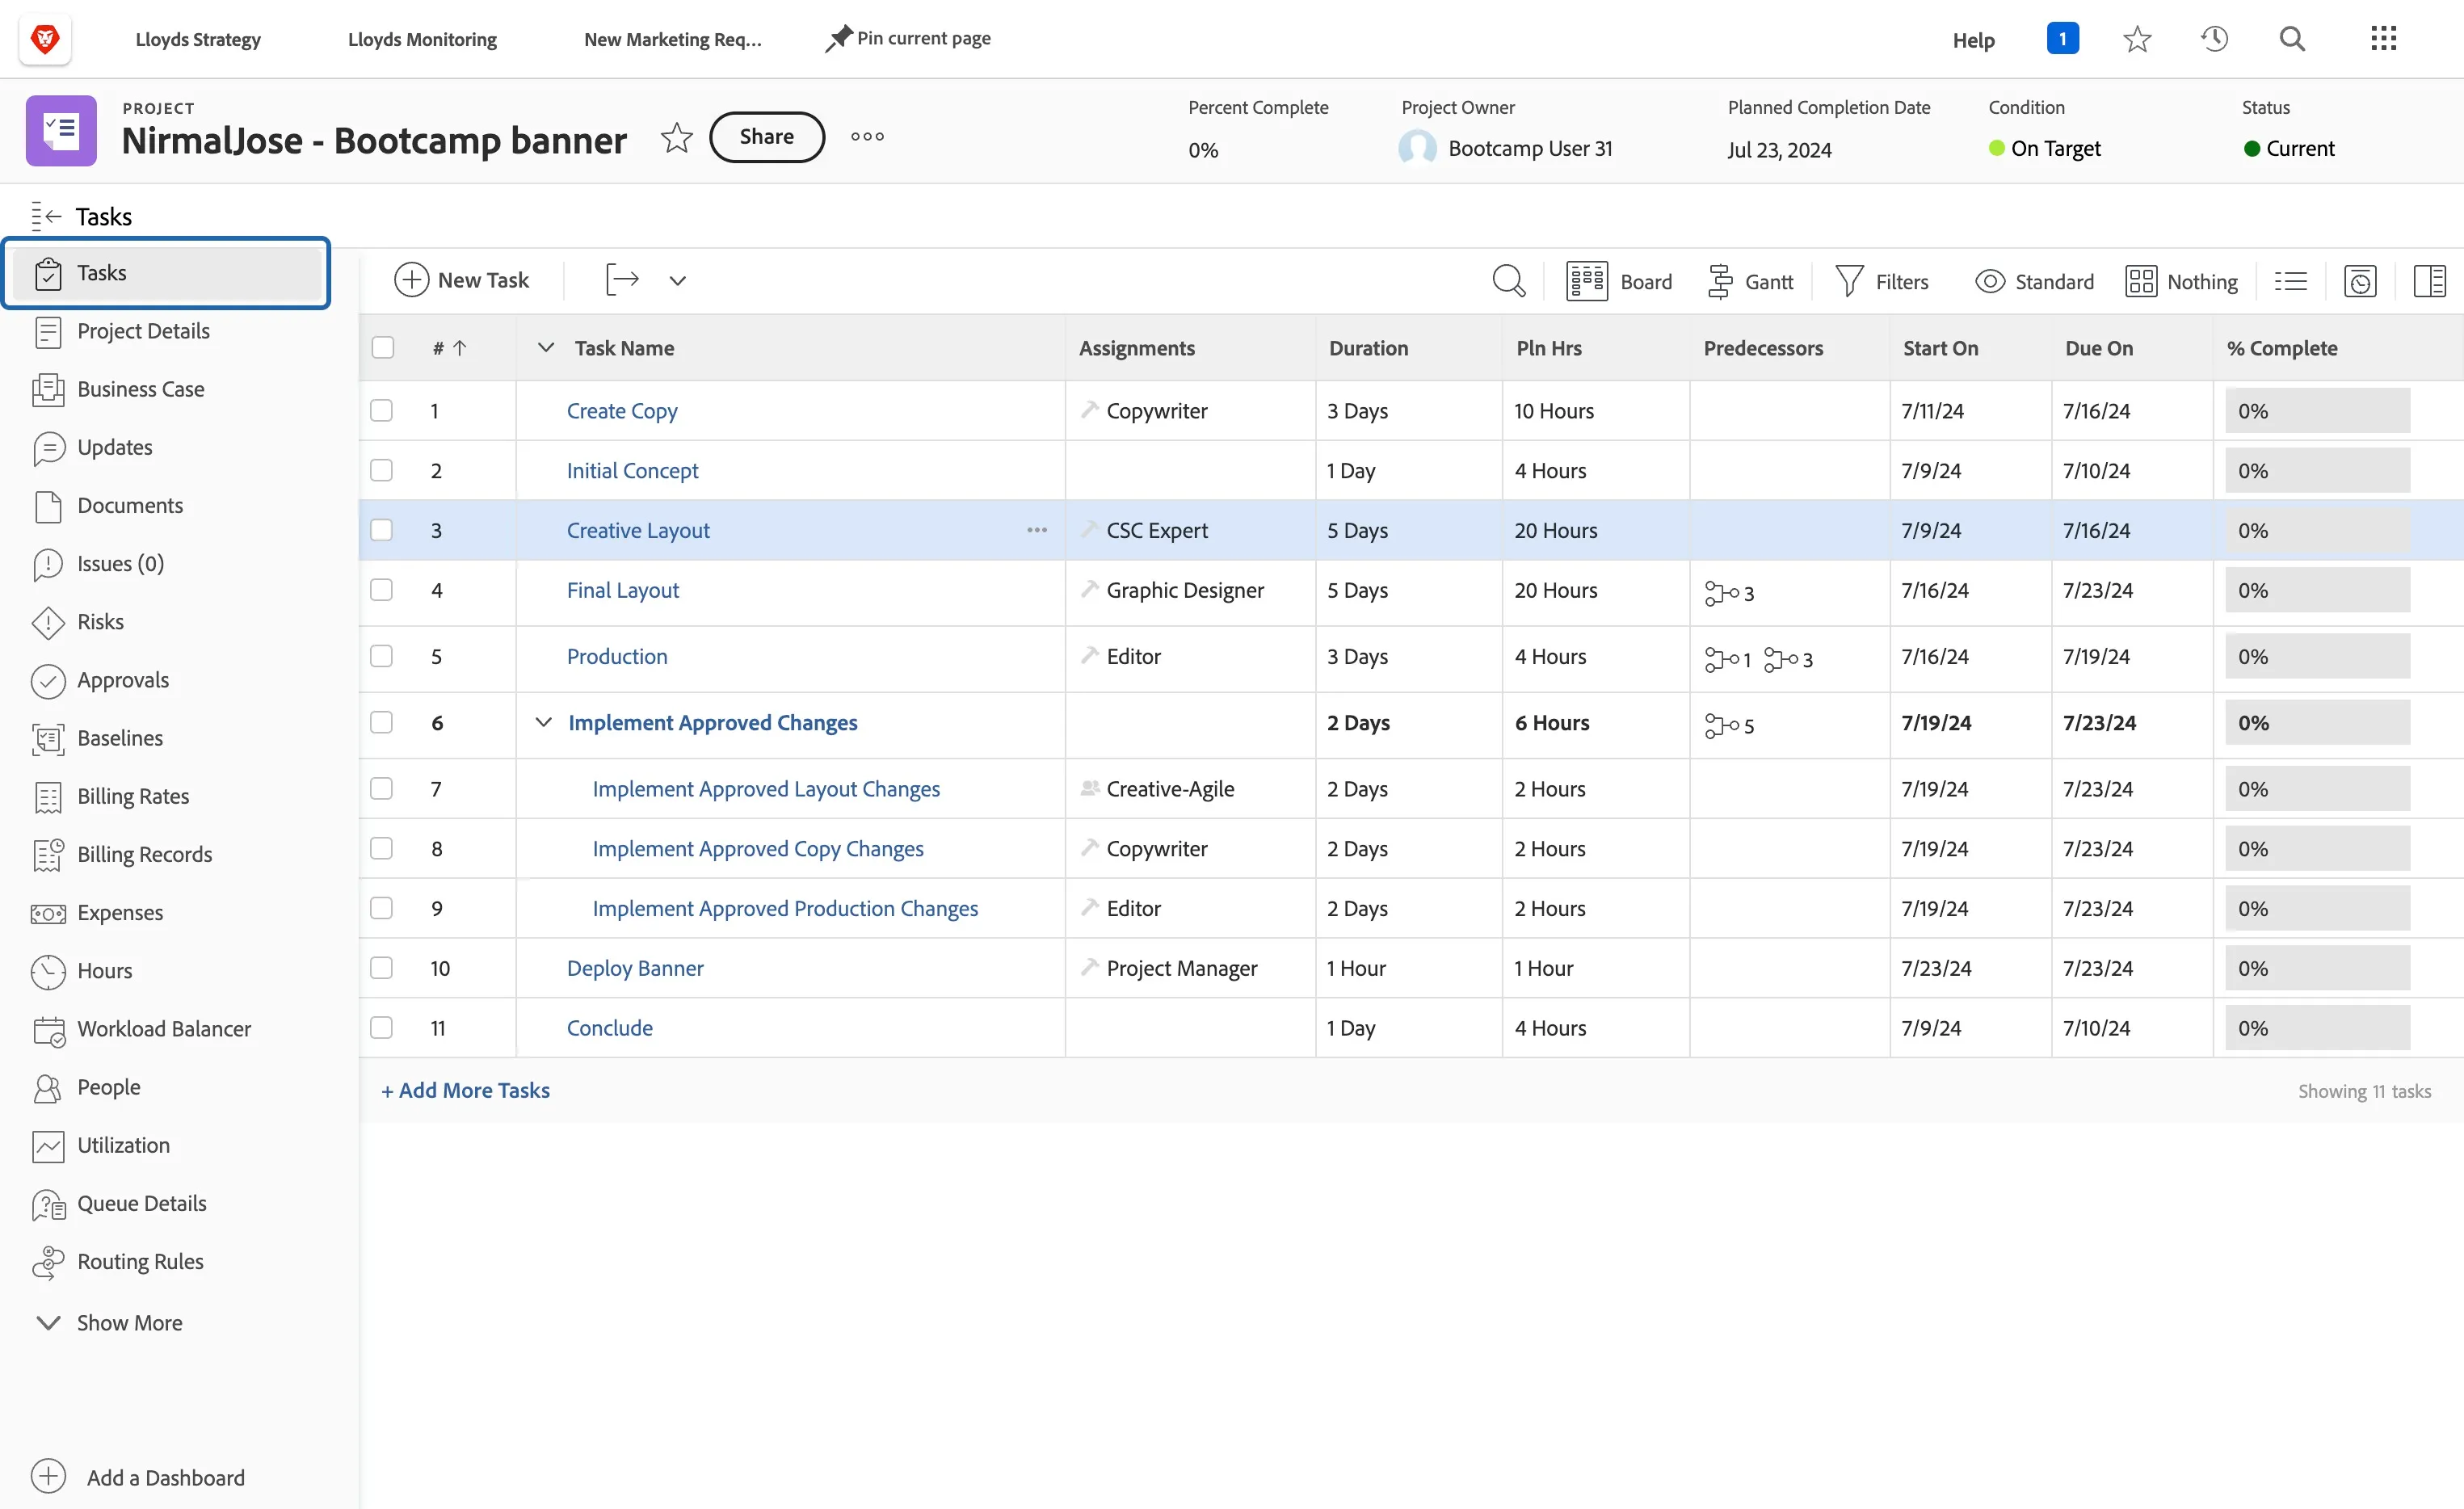Open export options dropdown arrow
The height and width of the screenshot is (1509, 2464).
click(677, 281)
